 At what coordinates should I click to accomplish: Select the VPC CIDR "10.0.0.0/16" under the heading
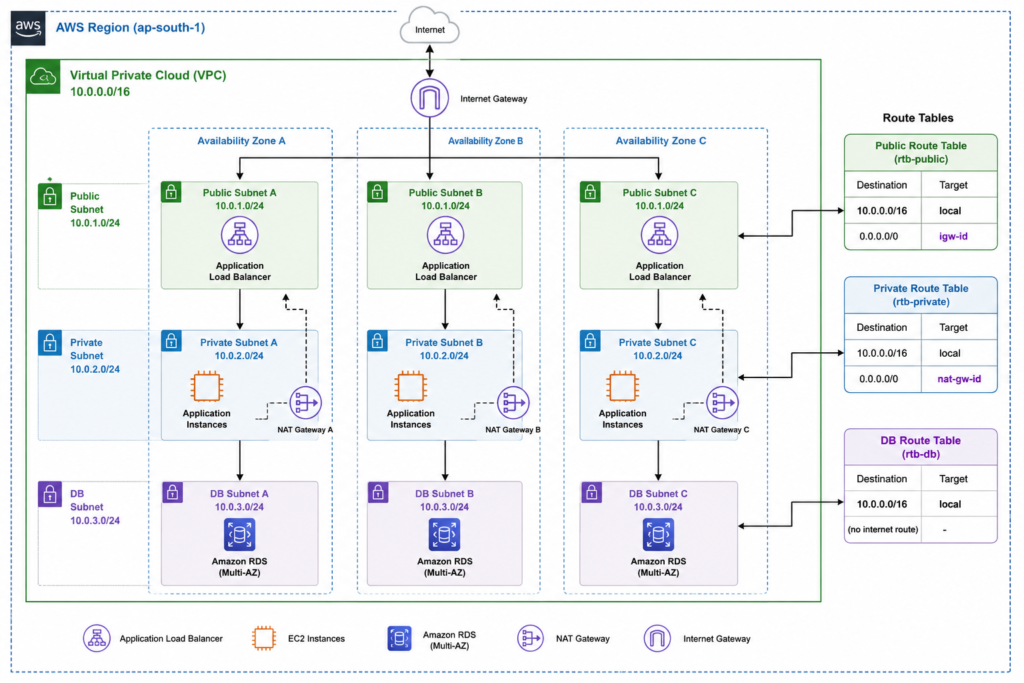point(100,91)
